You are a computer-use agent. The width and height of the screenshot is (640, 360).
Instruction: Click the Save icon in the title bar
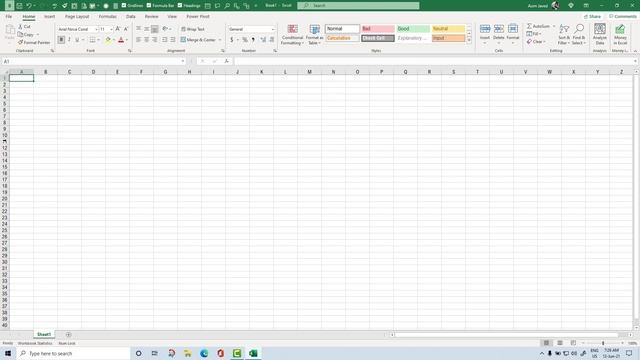coord(19,6)
